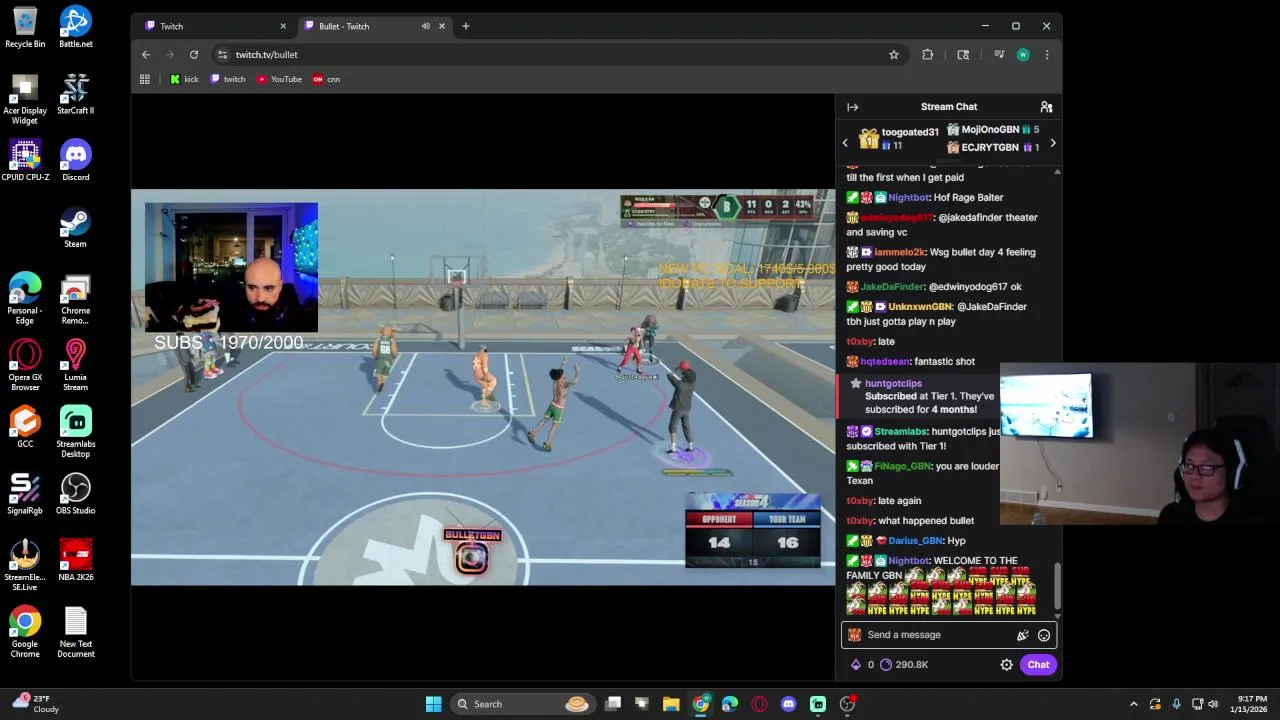
Task: Open the NBA 2K26 desktop shortcut
Action: (76, 560)
